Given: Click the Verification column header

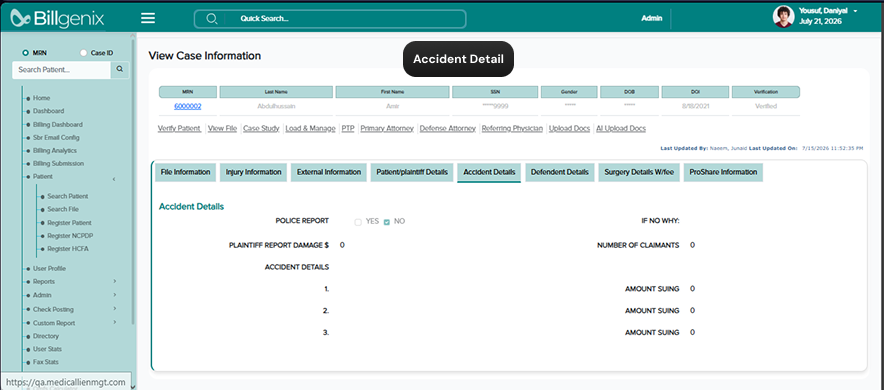Looking at the screenshot, I should pos(766,92).
